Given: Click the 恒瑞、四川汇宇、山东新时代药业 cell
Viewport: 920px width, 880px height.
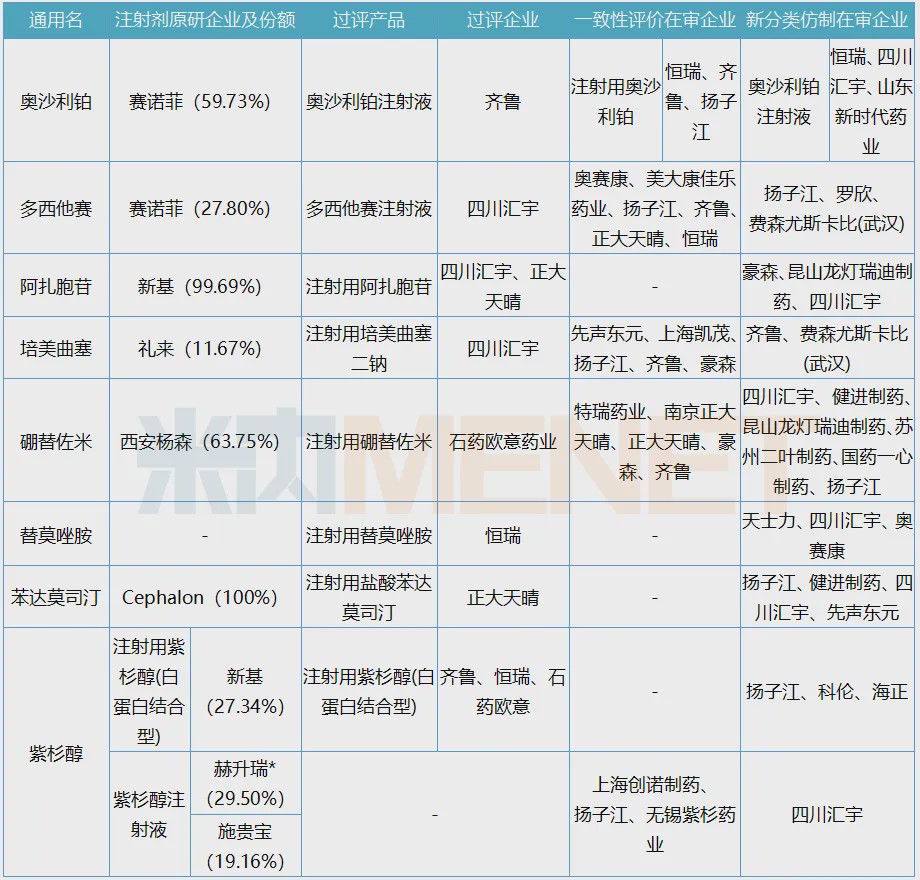Looking at the screenshot, I should [871, 101].
